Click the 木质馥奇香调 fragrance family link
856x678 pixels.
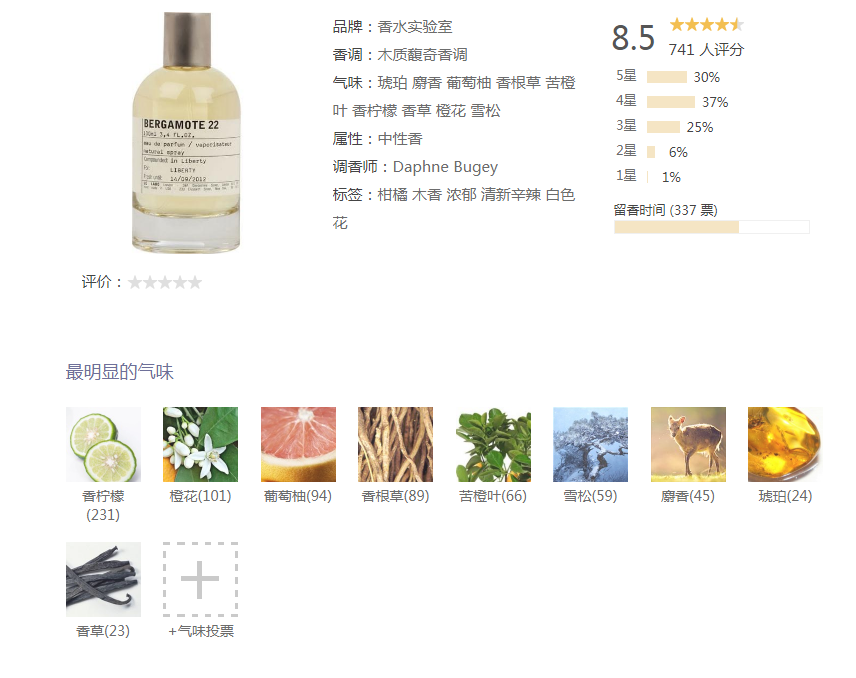(x=423, y=55)
